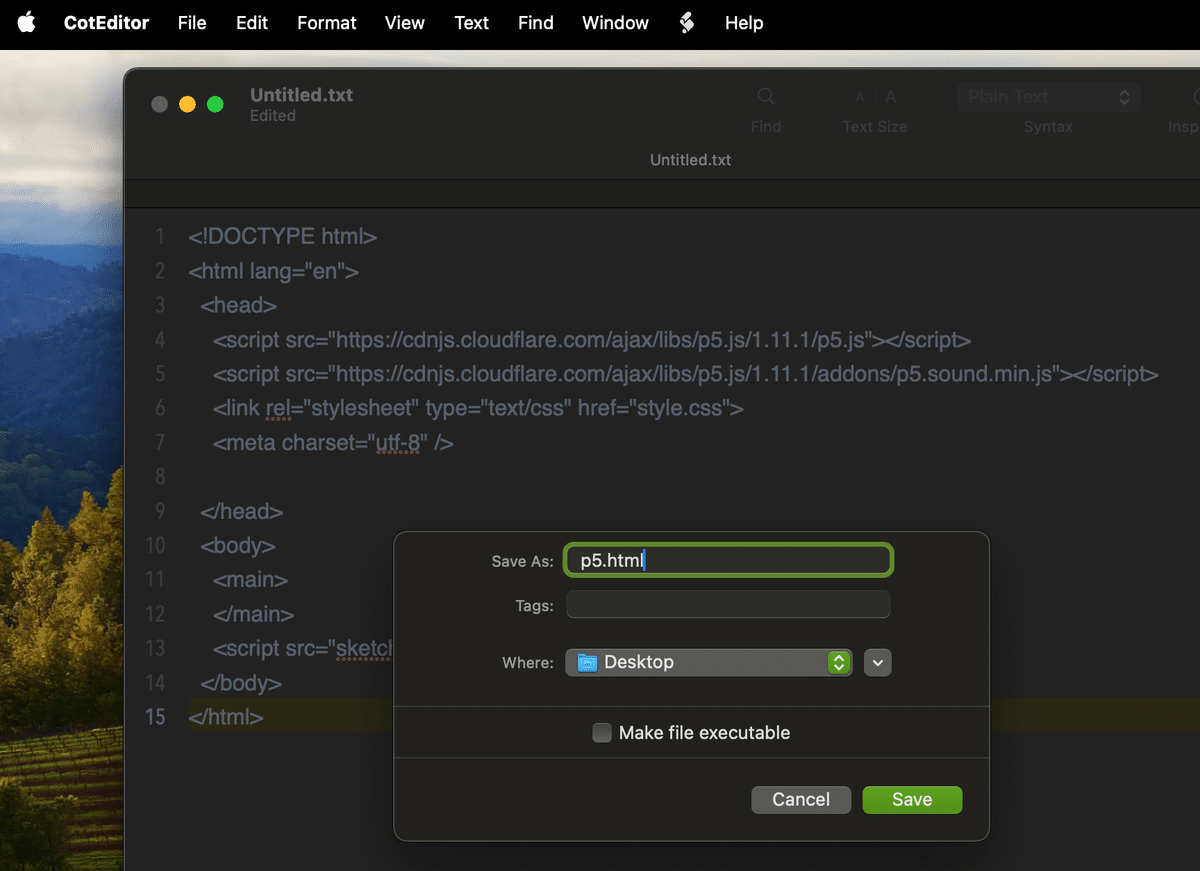This screenshot has width=1200, height=871.
Task: Click the Desktop folder icon in Where
Action: [x=588, y=662]
